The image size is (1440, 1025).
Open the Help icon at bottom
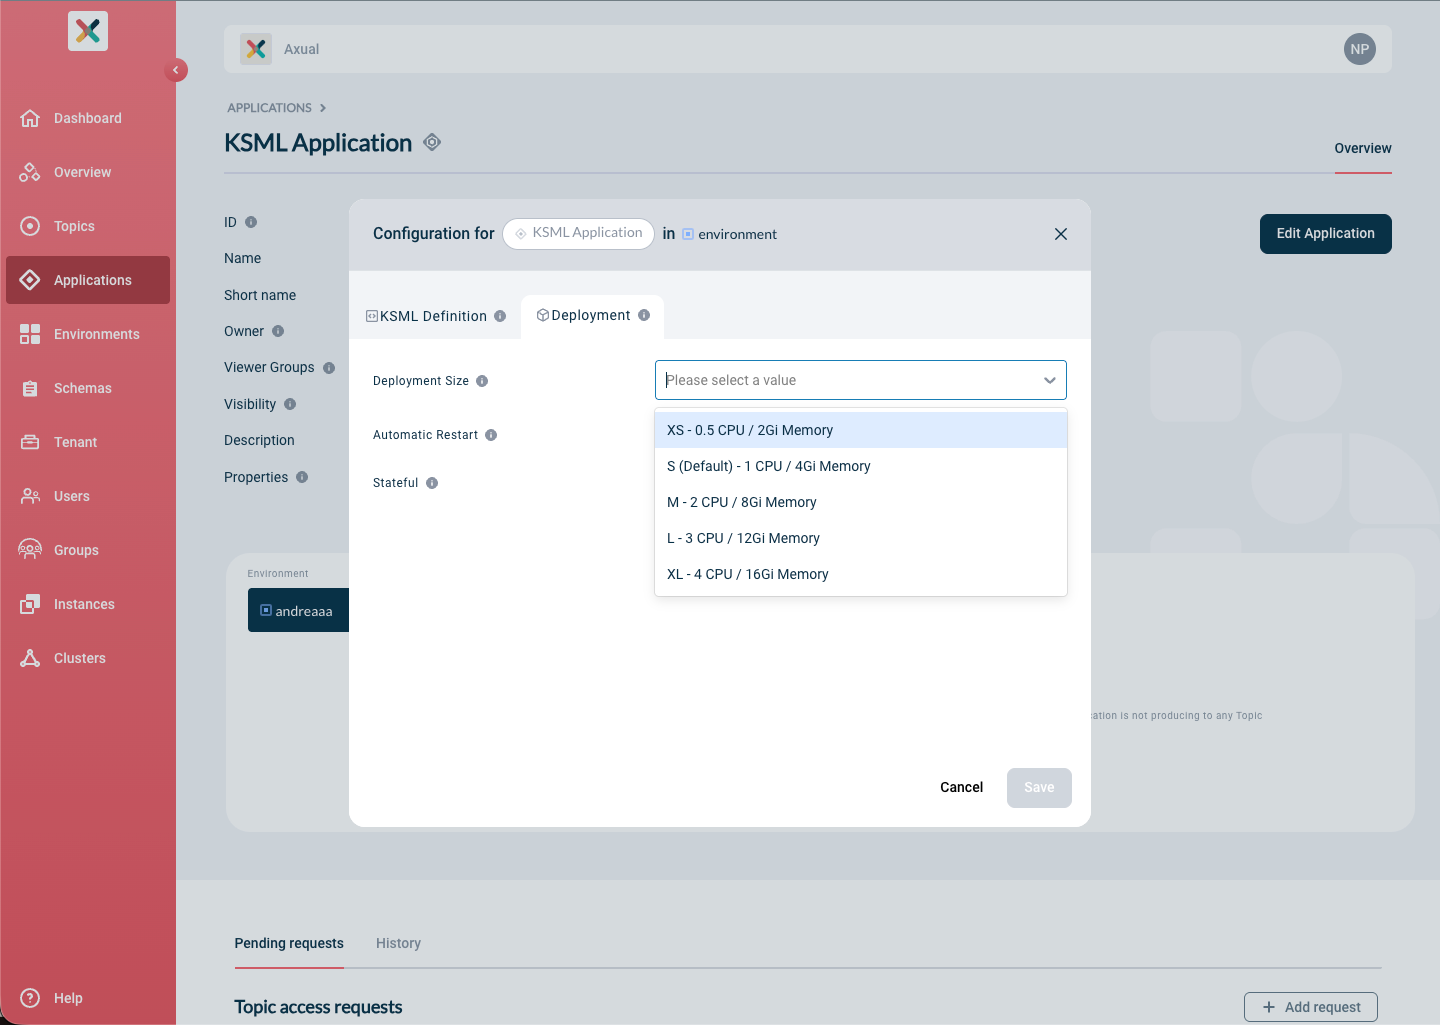30,998
